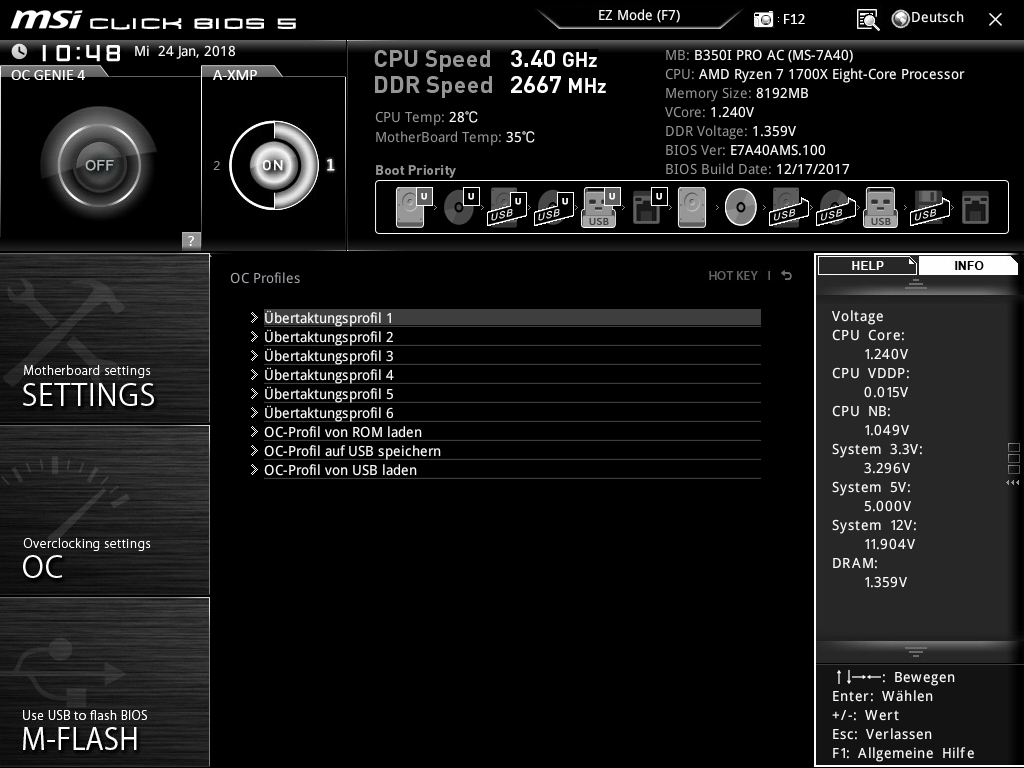Open the SETTINGS motherboard settings section
The width and height of the screenshot is (1024, 768).
click(x=104, y=338)
